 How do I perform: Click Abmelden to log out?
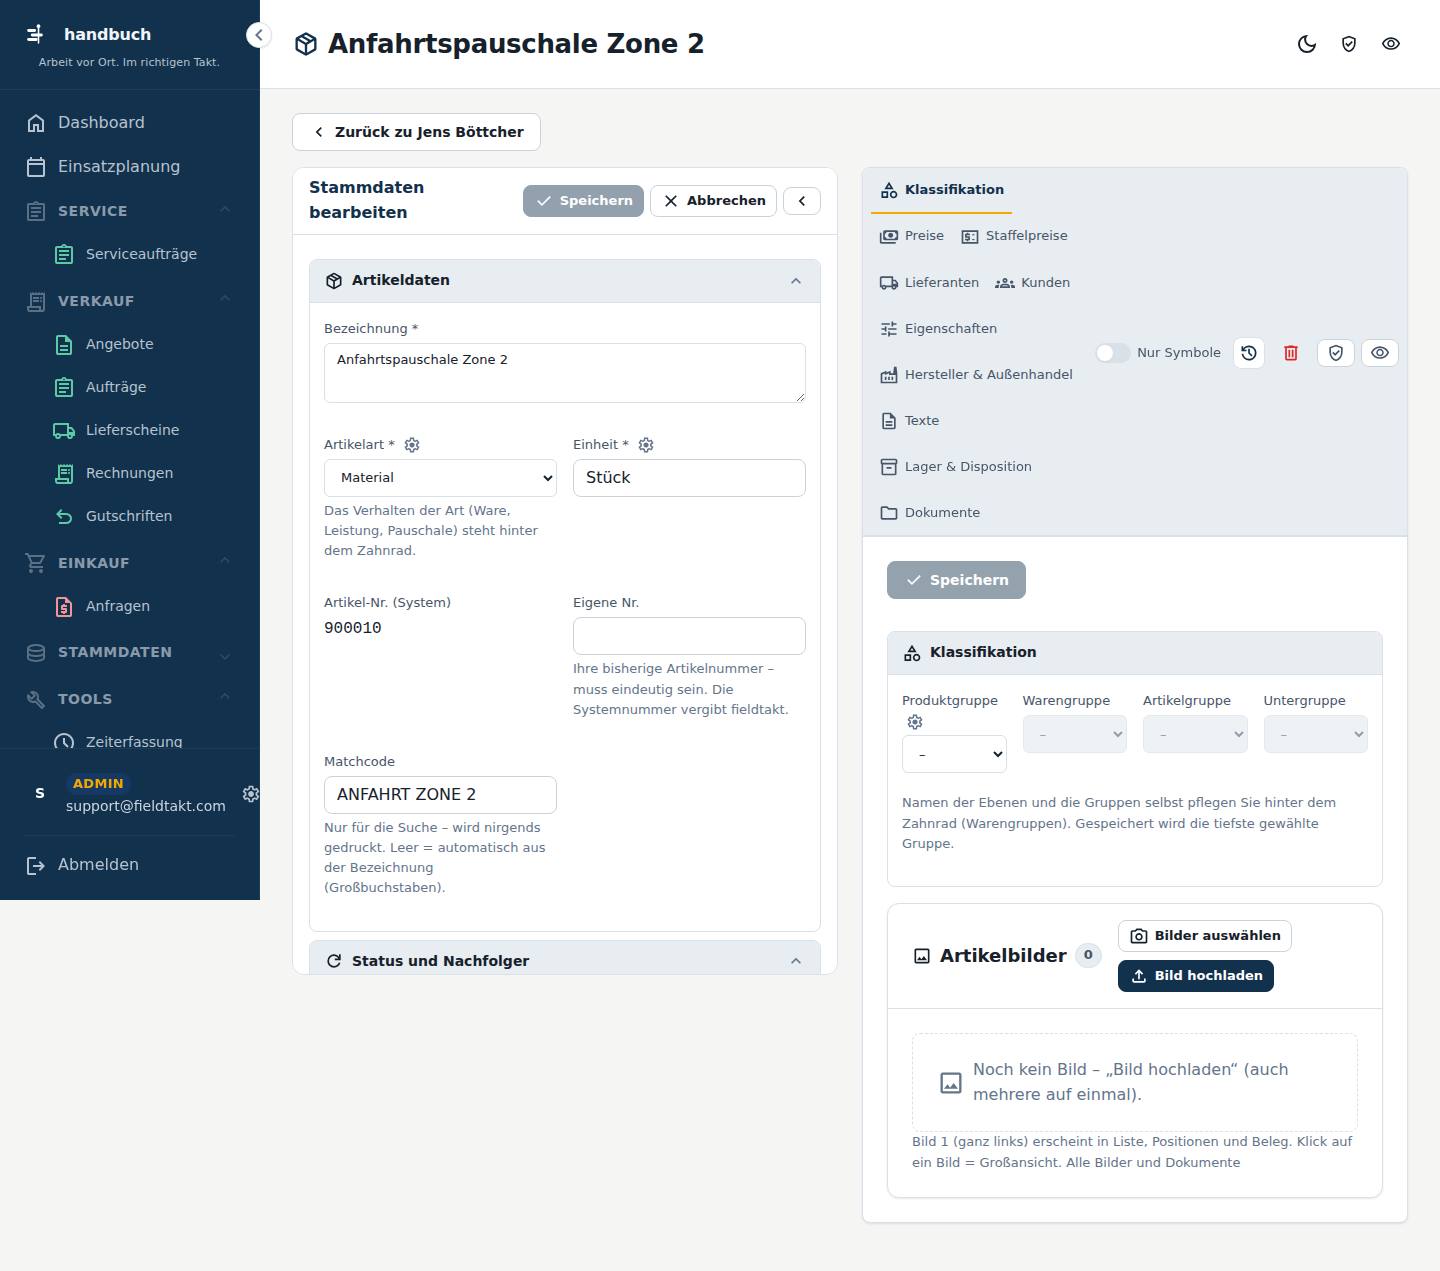tap(130, 865)
